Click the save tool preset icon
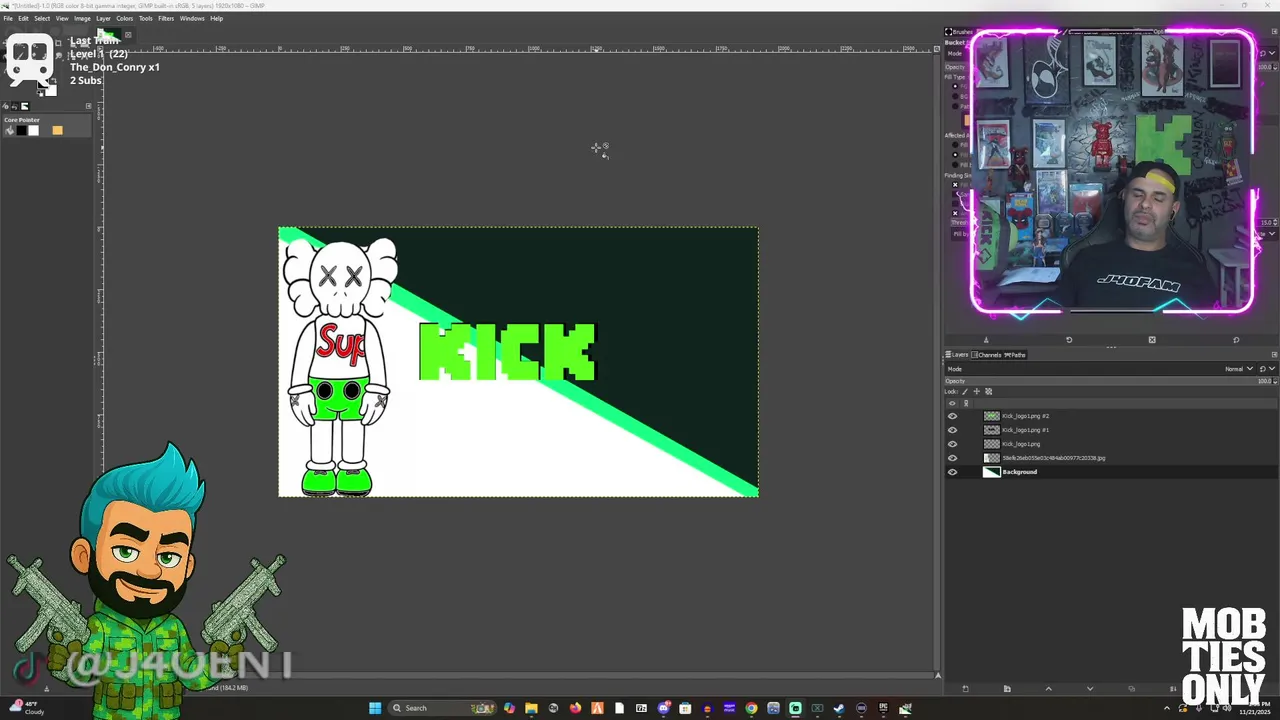 (x=985, y=340)
